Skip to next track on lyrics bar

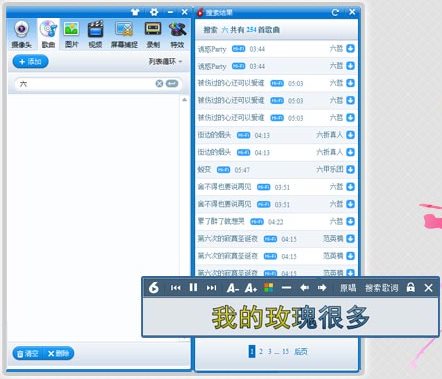point(211,287)
